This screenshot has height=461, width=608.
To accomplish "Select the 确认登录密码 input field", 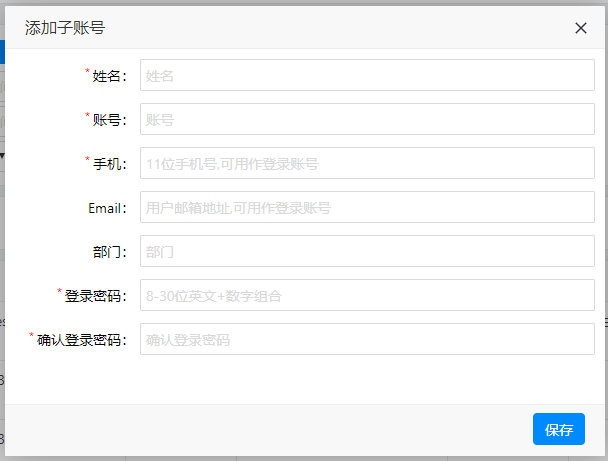I will [367, 339].
